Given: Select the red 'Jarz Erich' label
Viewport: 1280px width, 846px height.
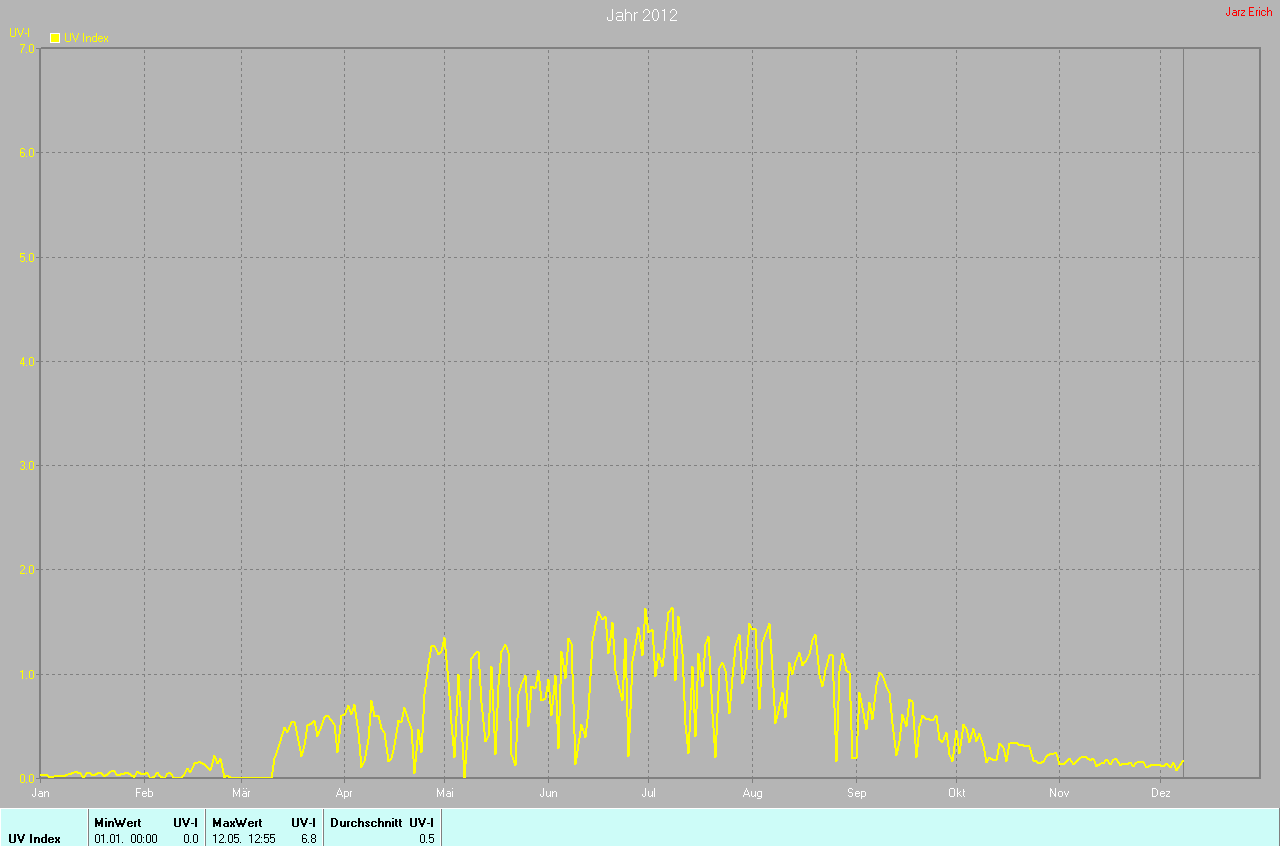Looking at the screenshot, I should (1249, 12).
